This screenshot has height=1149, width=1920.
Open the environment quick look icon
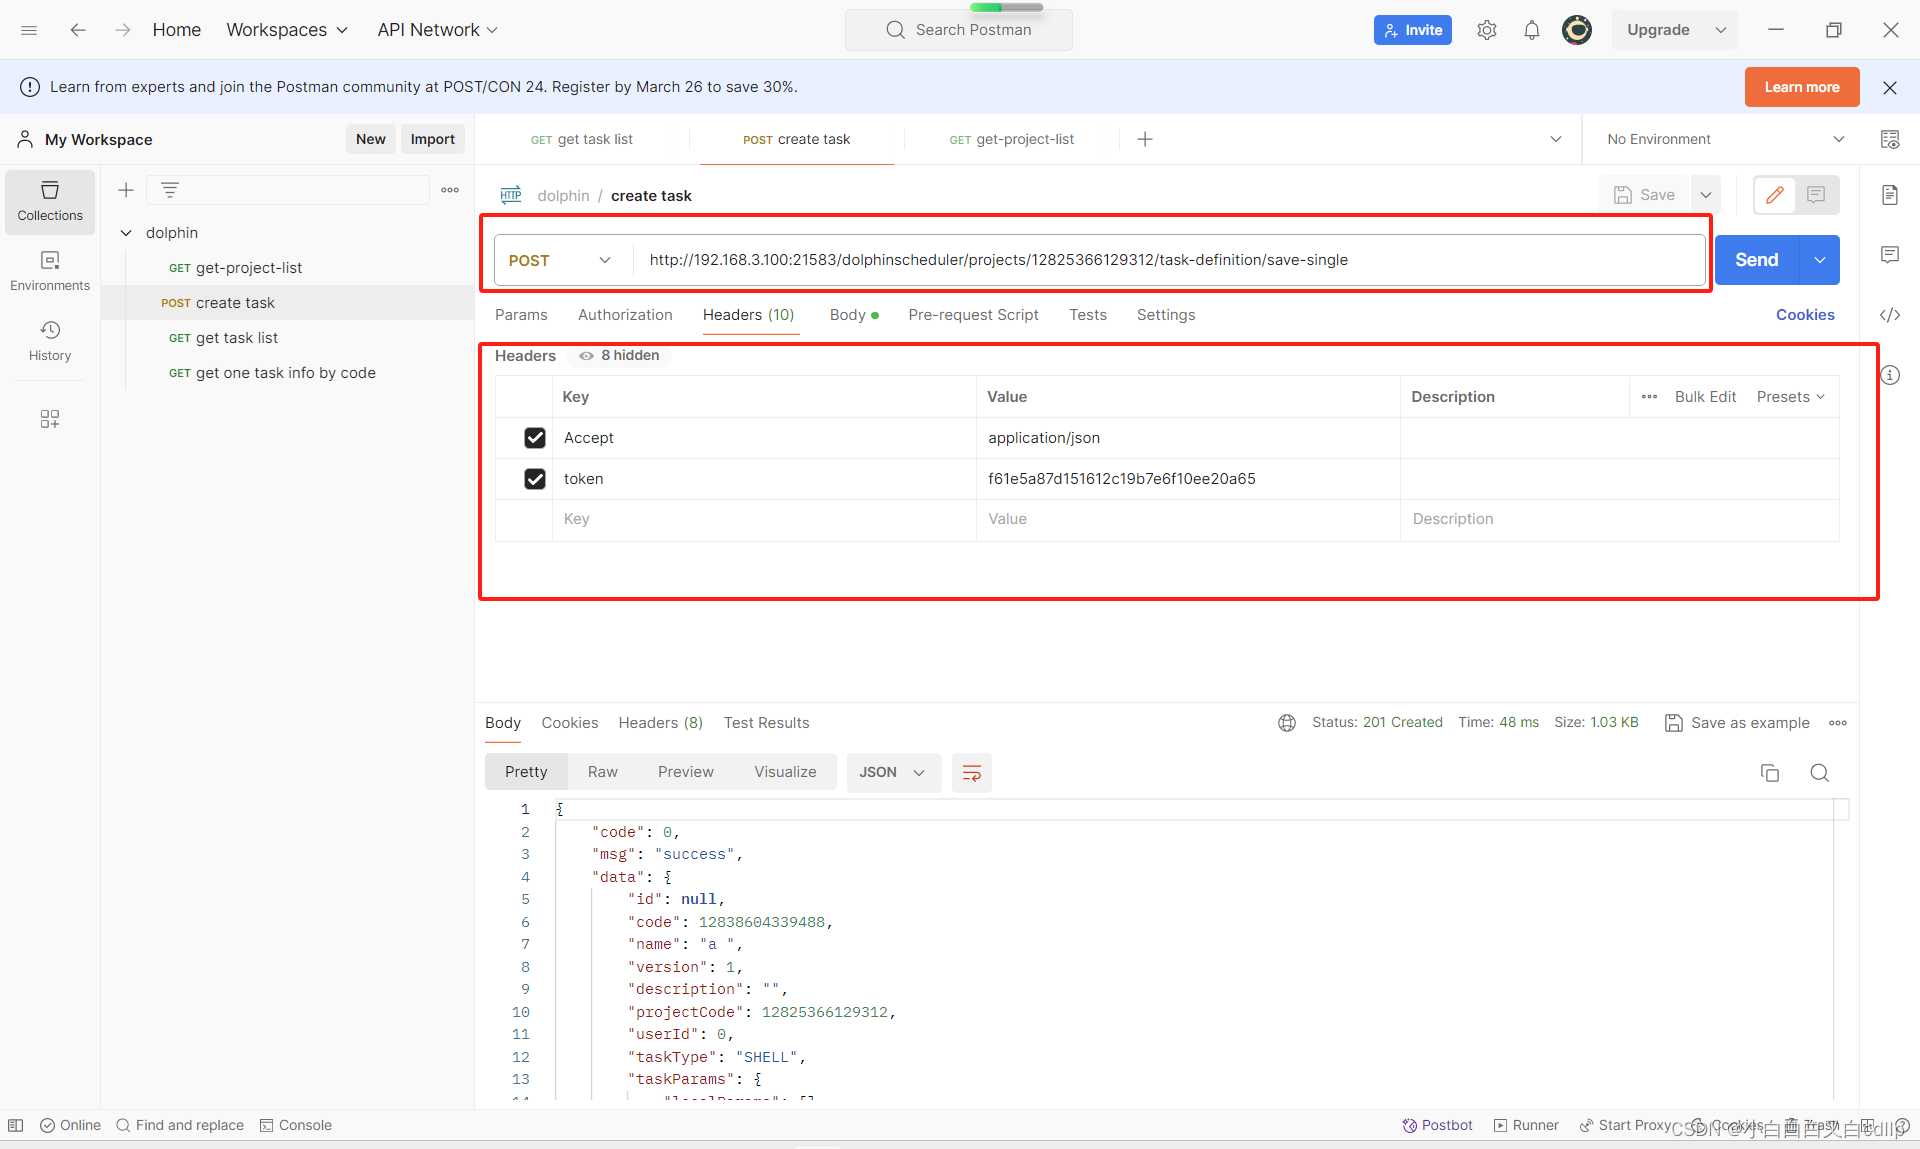(x=1890, y=139)
